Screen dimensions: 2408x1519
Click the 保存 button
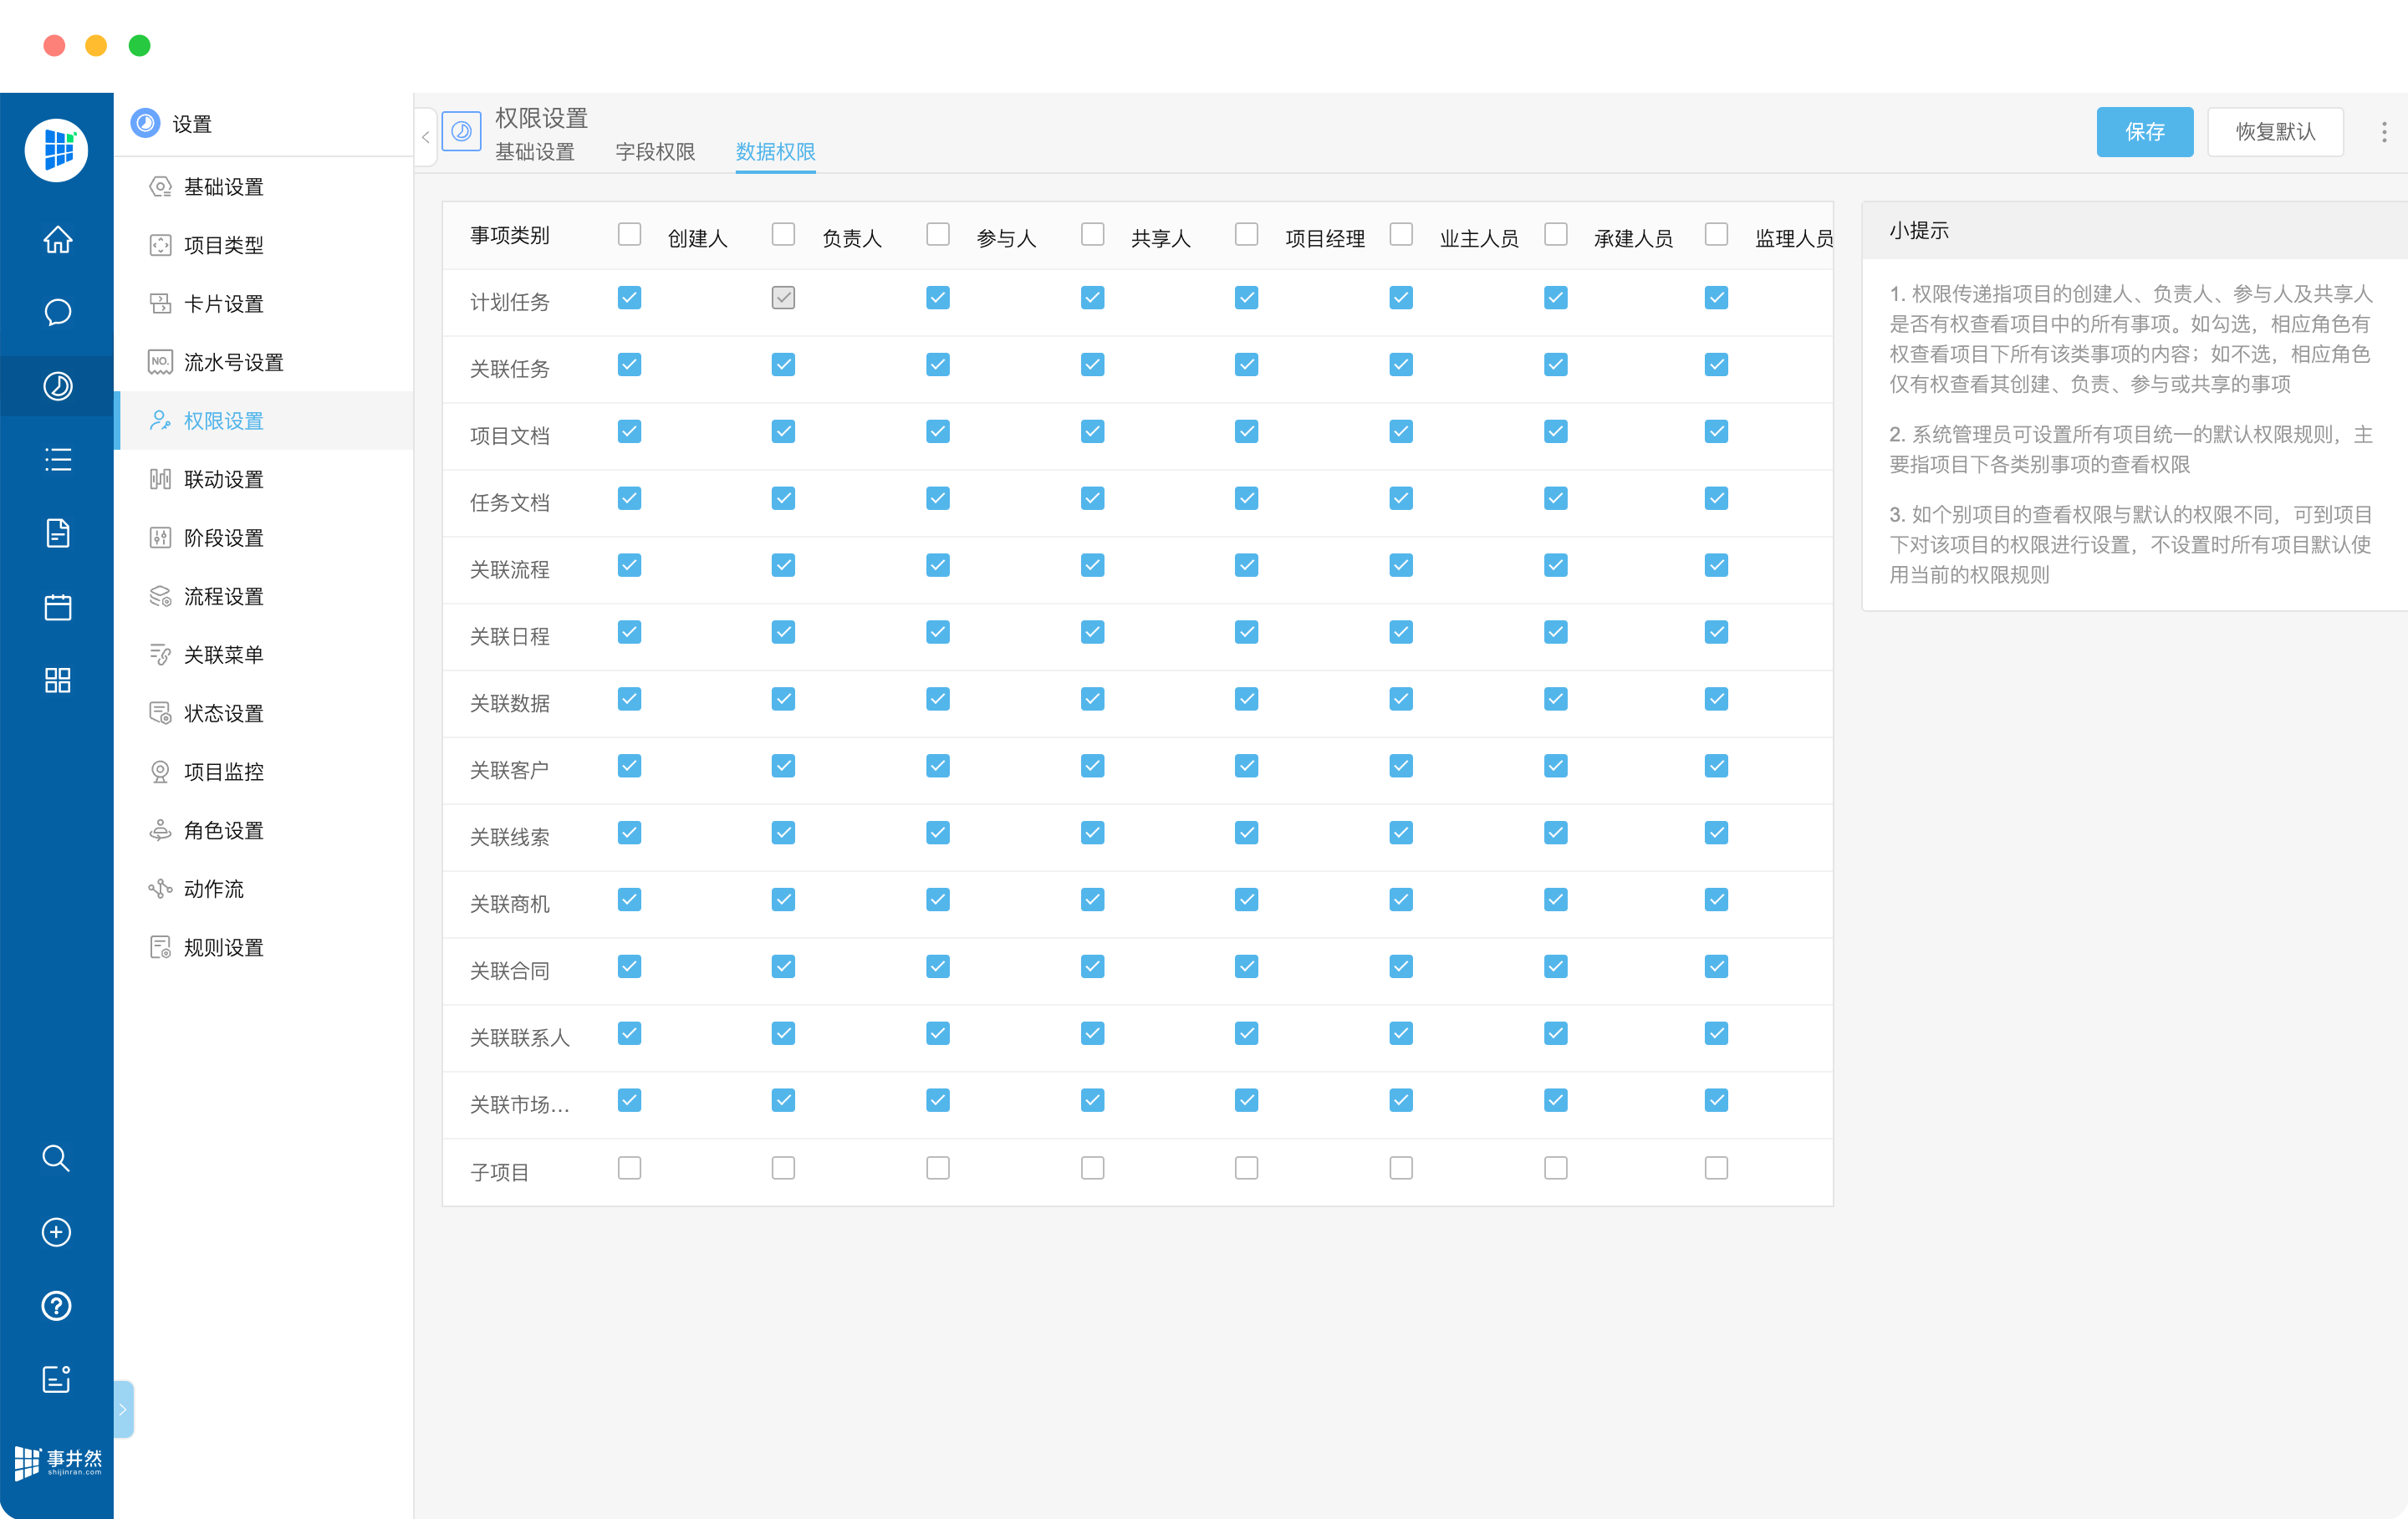2144,132
